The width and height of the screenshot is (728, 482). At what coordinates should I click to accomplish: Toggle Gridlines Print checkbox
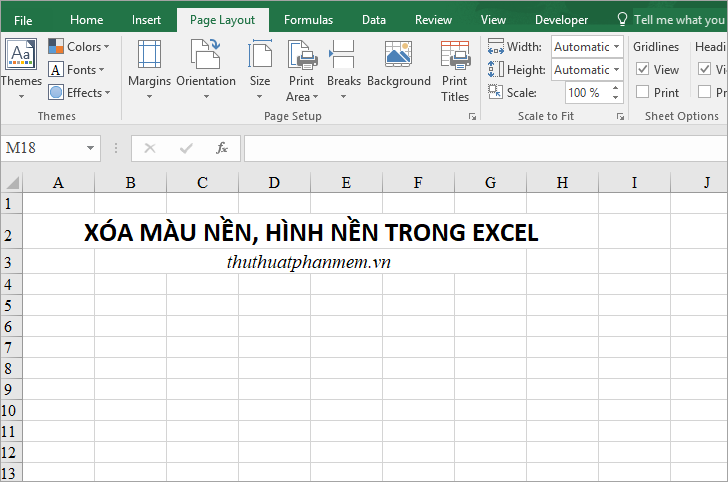click(643, 92)
